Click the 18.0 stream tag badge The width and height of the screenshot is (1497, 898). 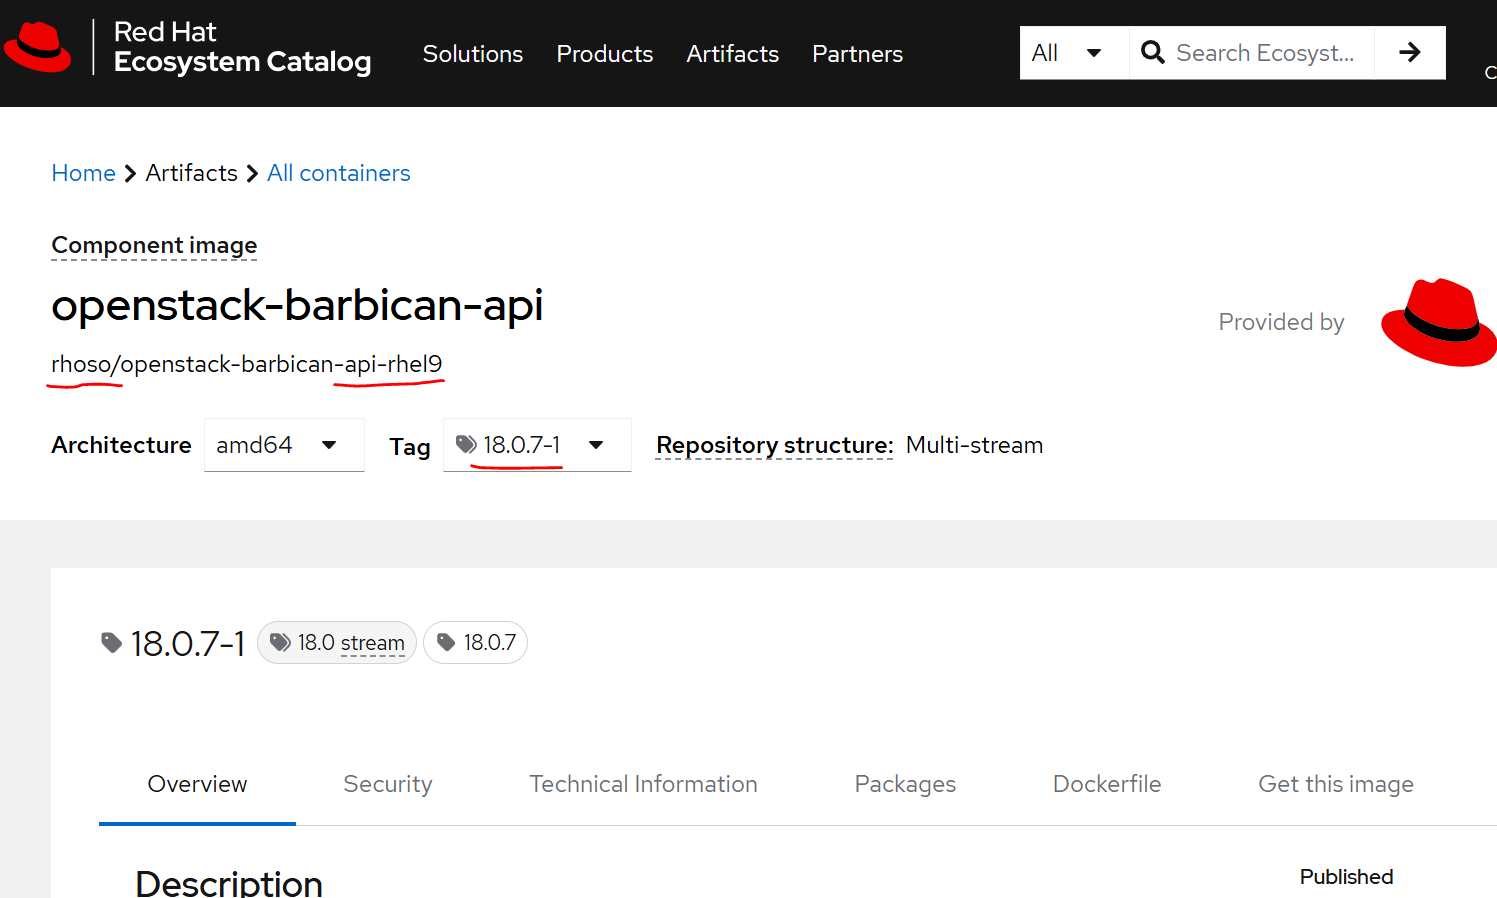(337, 643)
